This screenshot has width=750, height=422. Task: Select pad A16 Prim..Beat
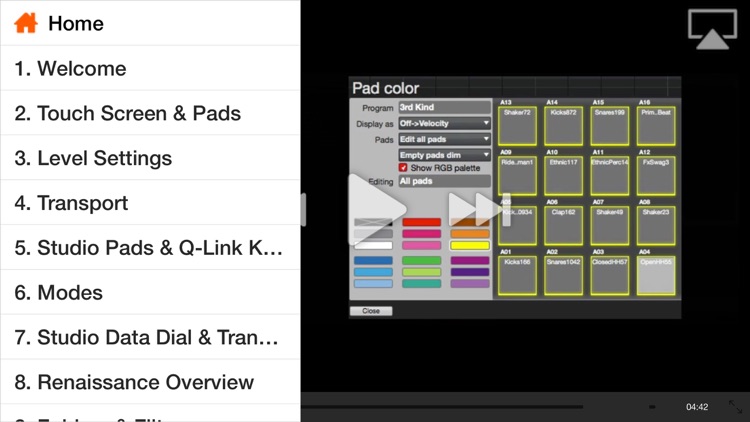tap(656, 126)
